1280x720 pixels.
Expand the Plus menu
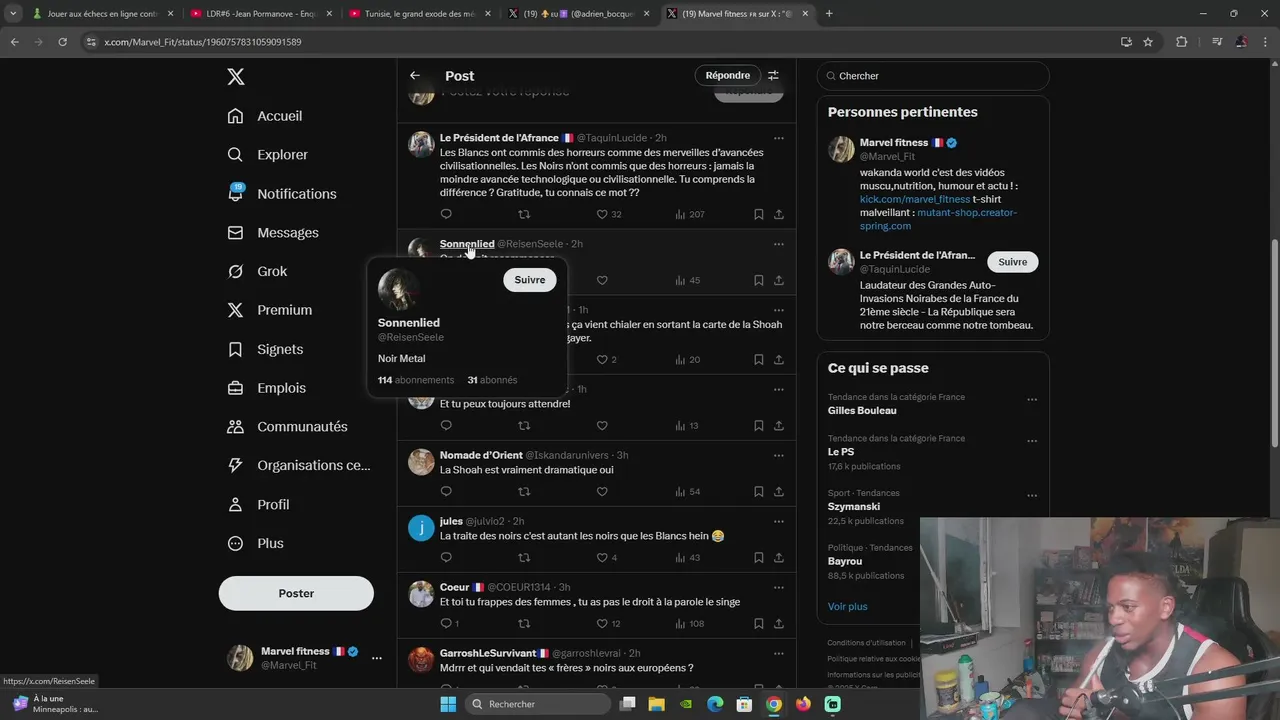255,544
